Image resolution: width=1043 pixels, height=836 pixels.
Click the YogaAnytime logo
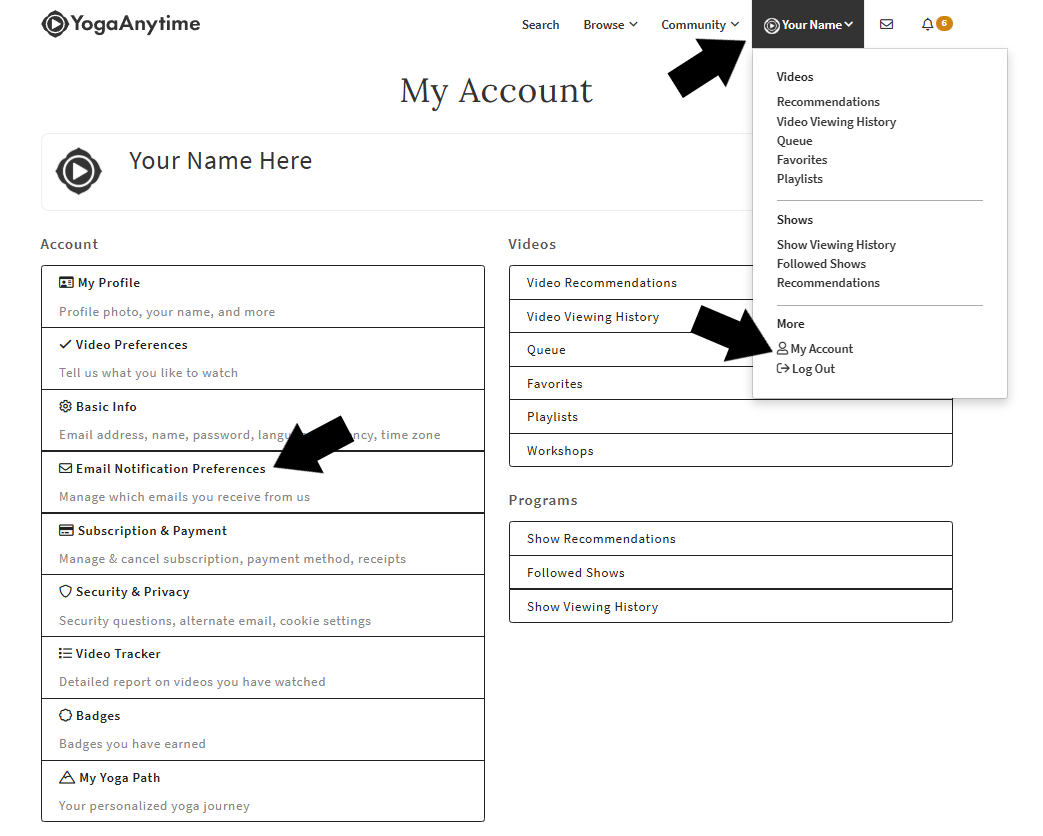(x=120, y=24)
